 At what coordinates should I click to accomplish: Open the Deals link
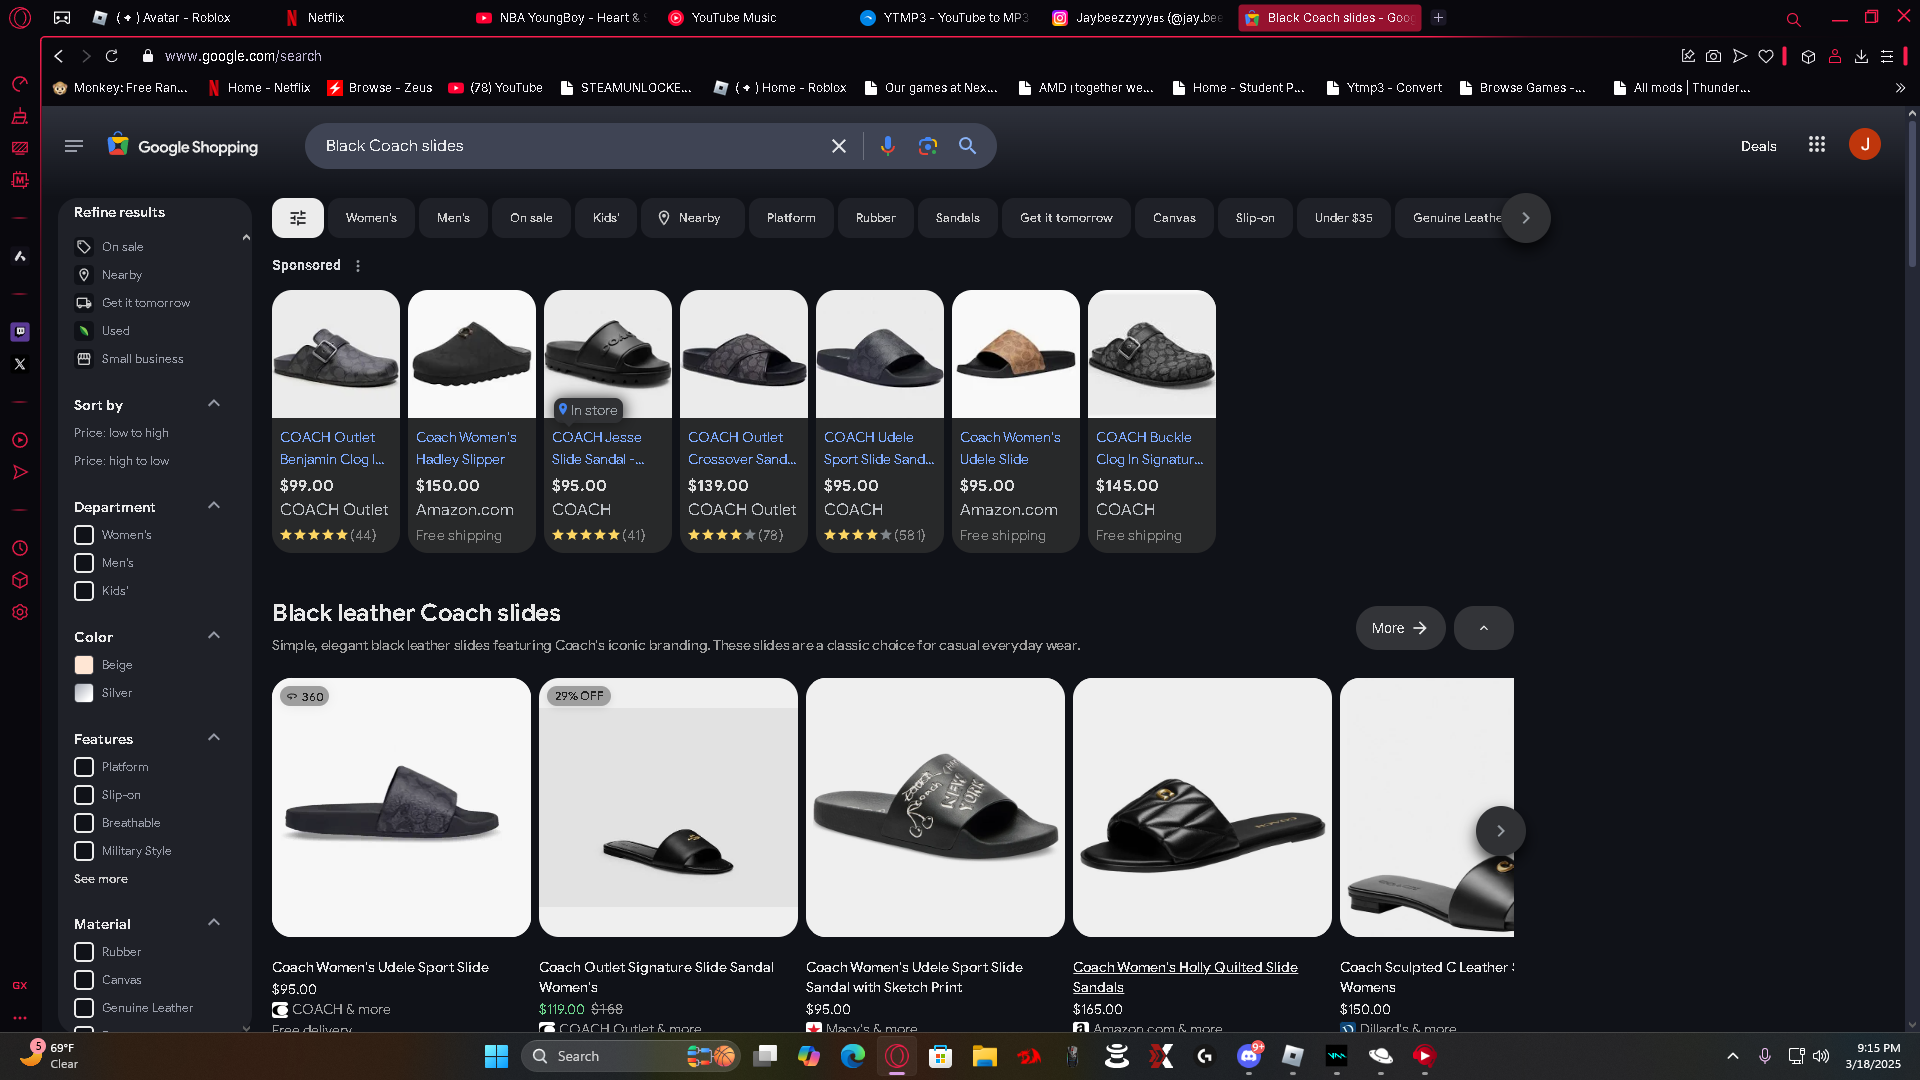pyautogui.click(x=1758, y=146)
